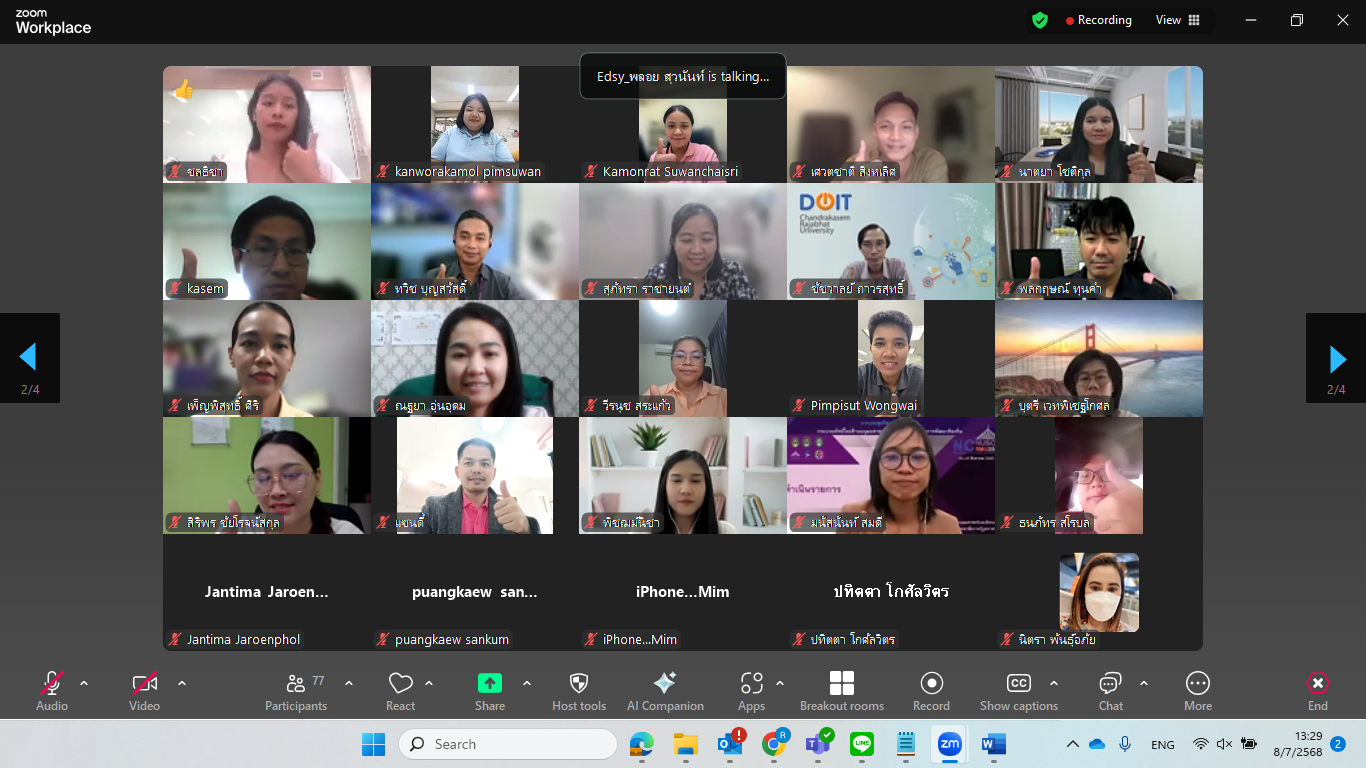The width and height of the screenshot is (1366, 768).
Task: Open caption options arrow beside Show captions
Action: [x=1053, y=683]
